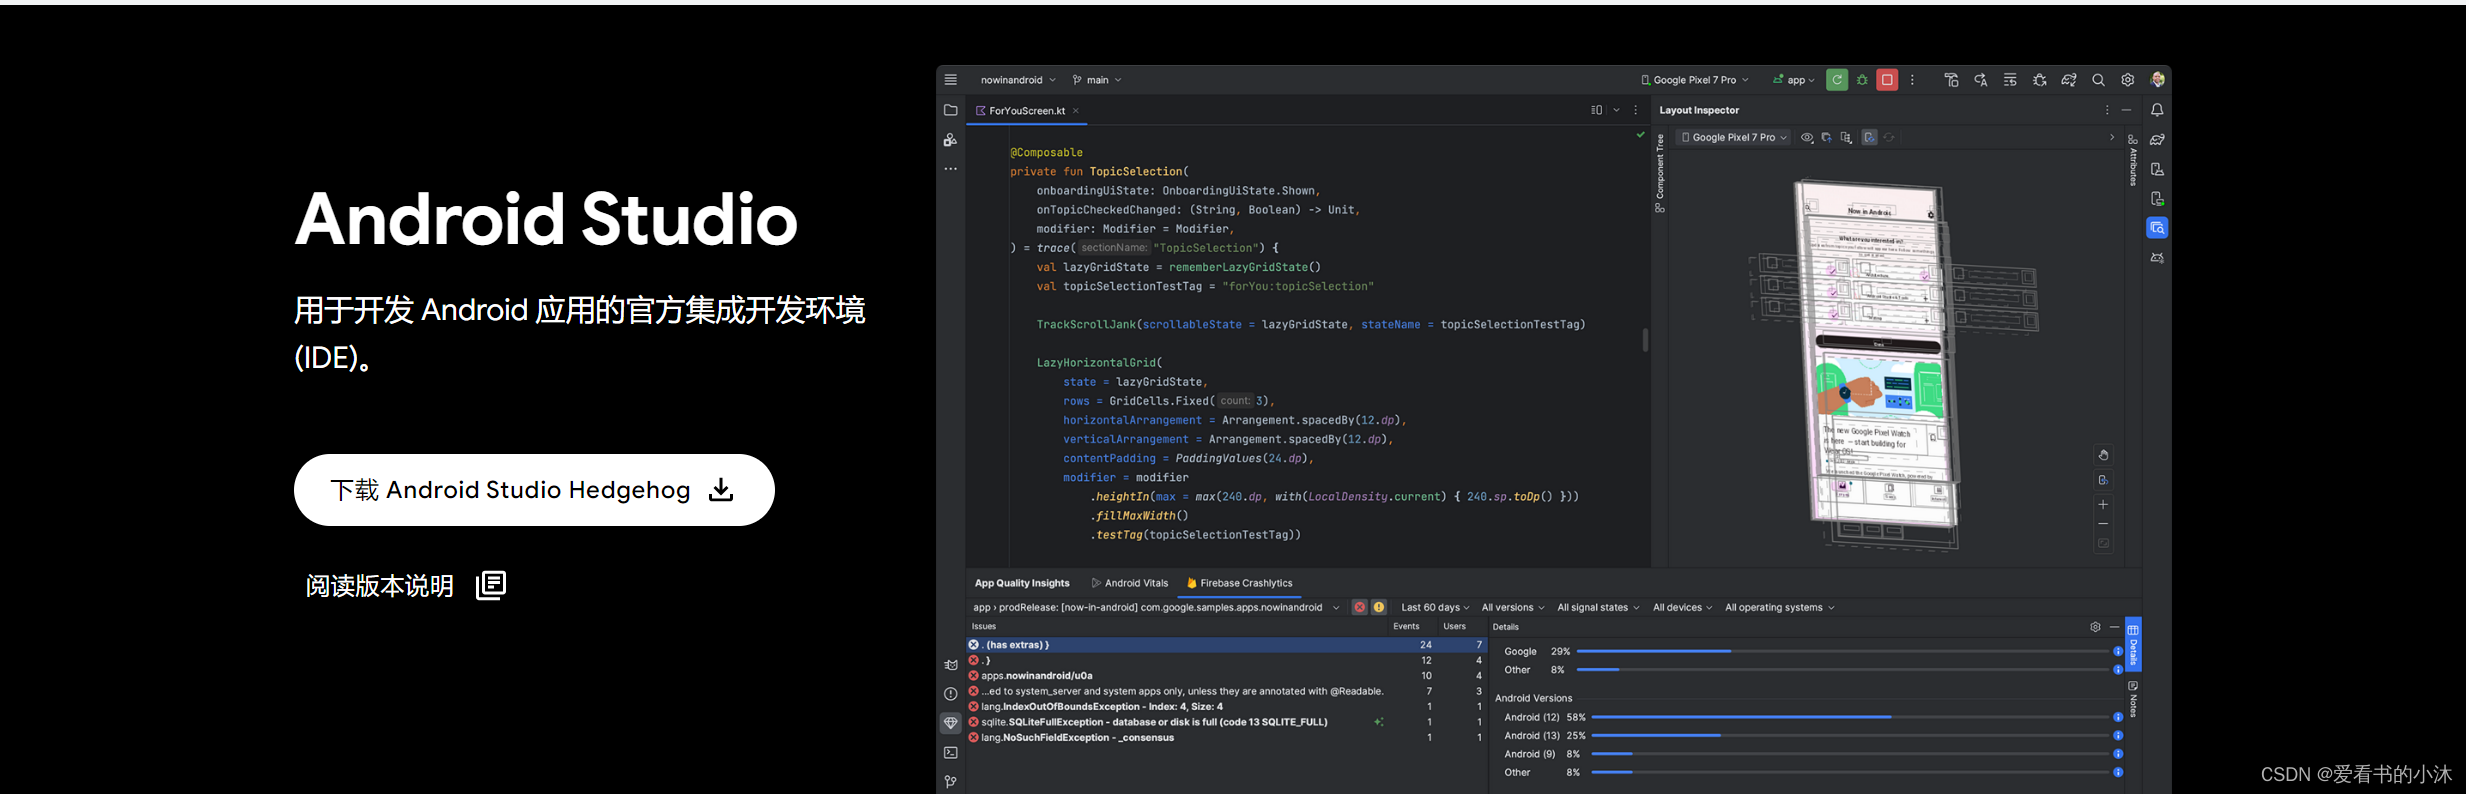Switch to the Android Vitals tab

[x=1130, y=583]
